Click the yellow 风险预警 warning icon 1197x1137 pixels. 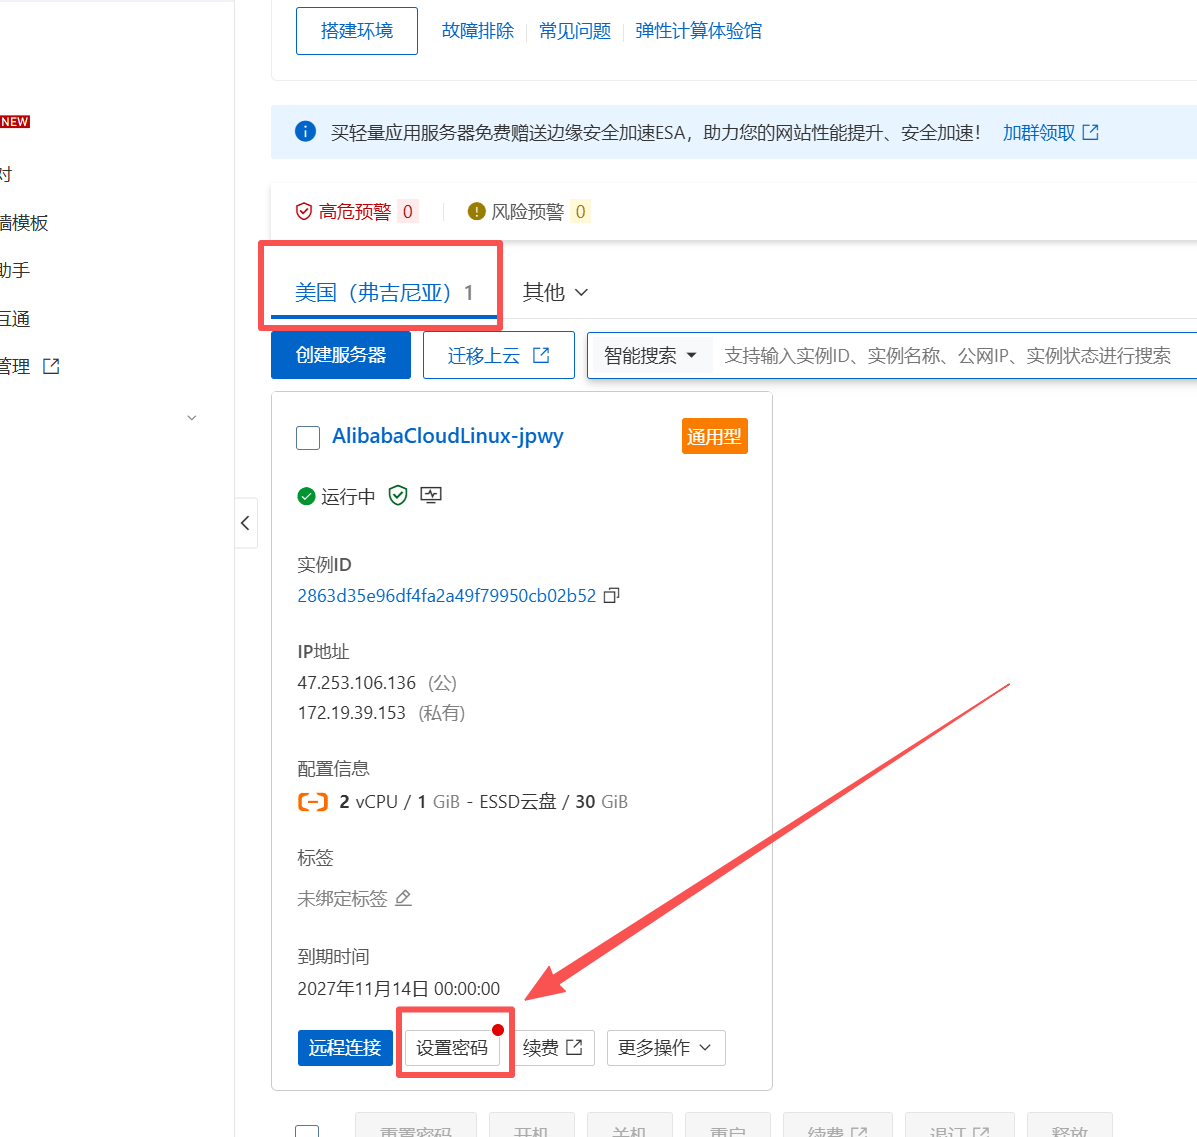[477, 211]
